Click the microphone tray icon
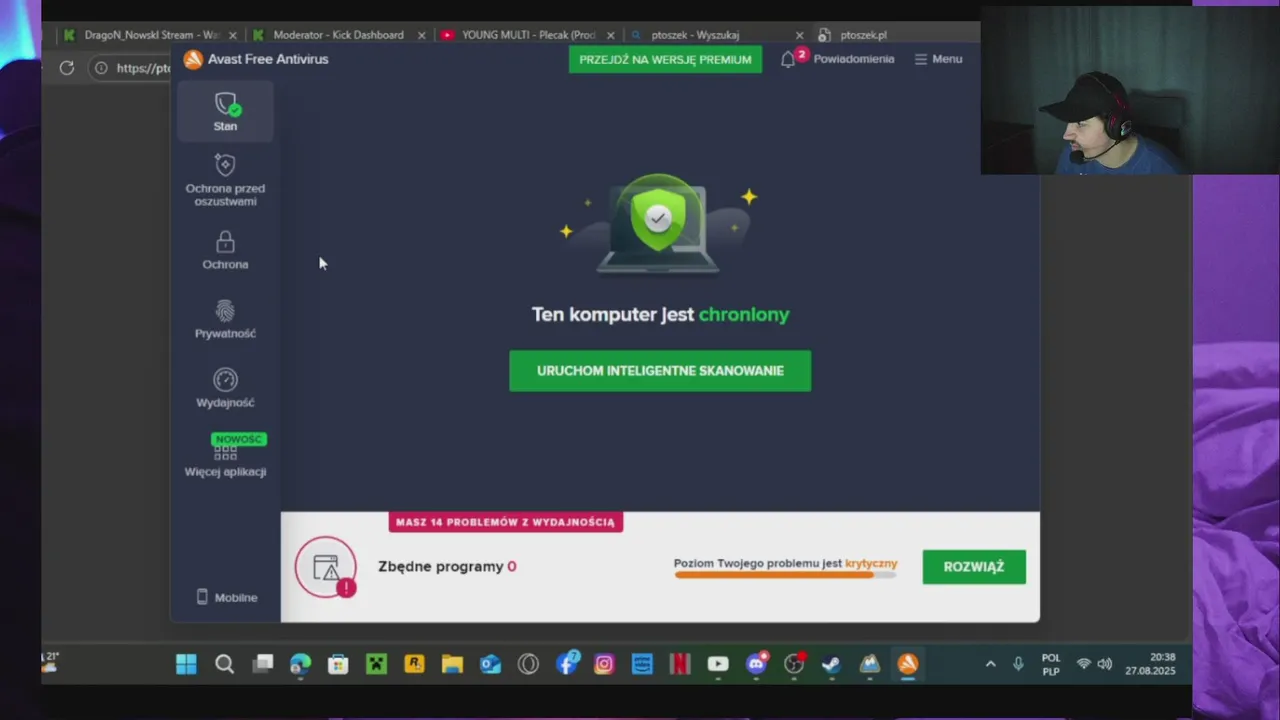This screenshot has width=1280, height=720. click(1018, 664)
